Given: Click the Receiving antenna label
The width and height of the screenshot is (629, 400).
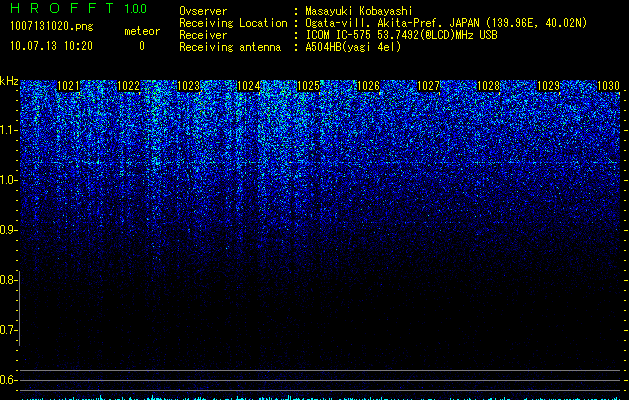Looking at the screenshot, I should point(230,47).
